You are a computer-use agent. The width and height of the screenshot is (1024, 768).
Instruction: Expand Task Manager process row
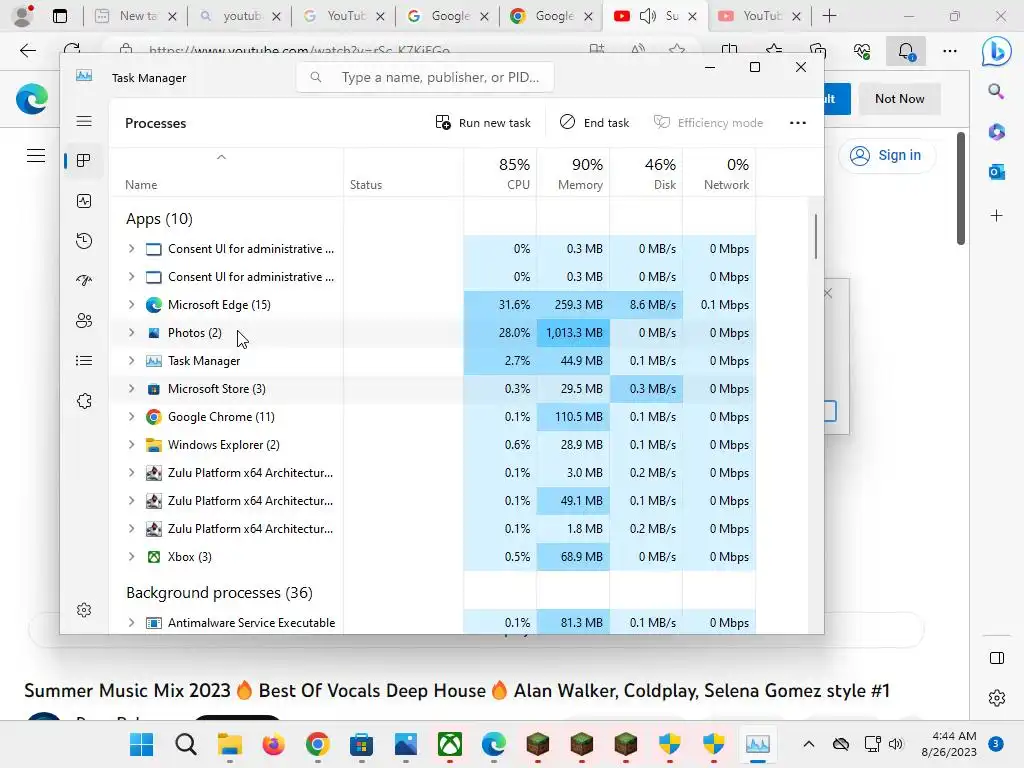[131, 360]
